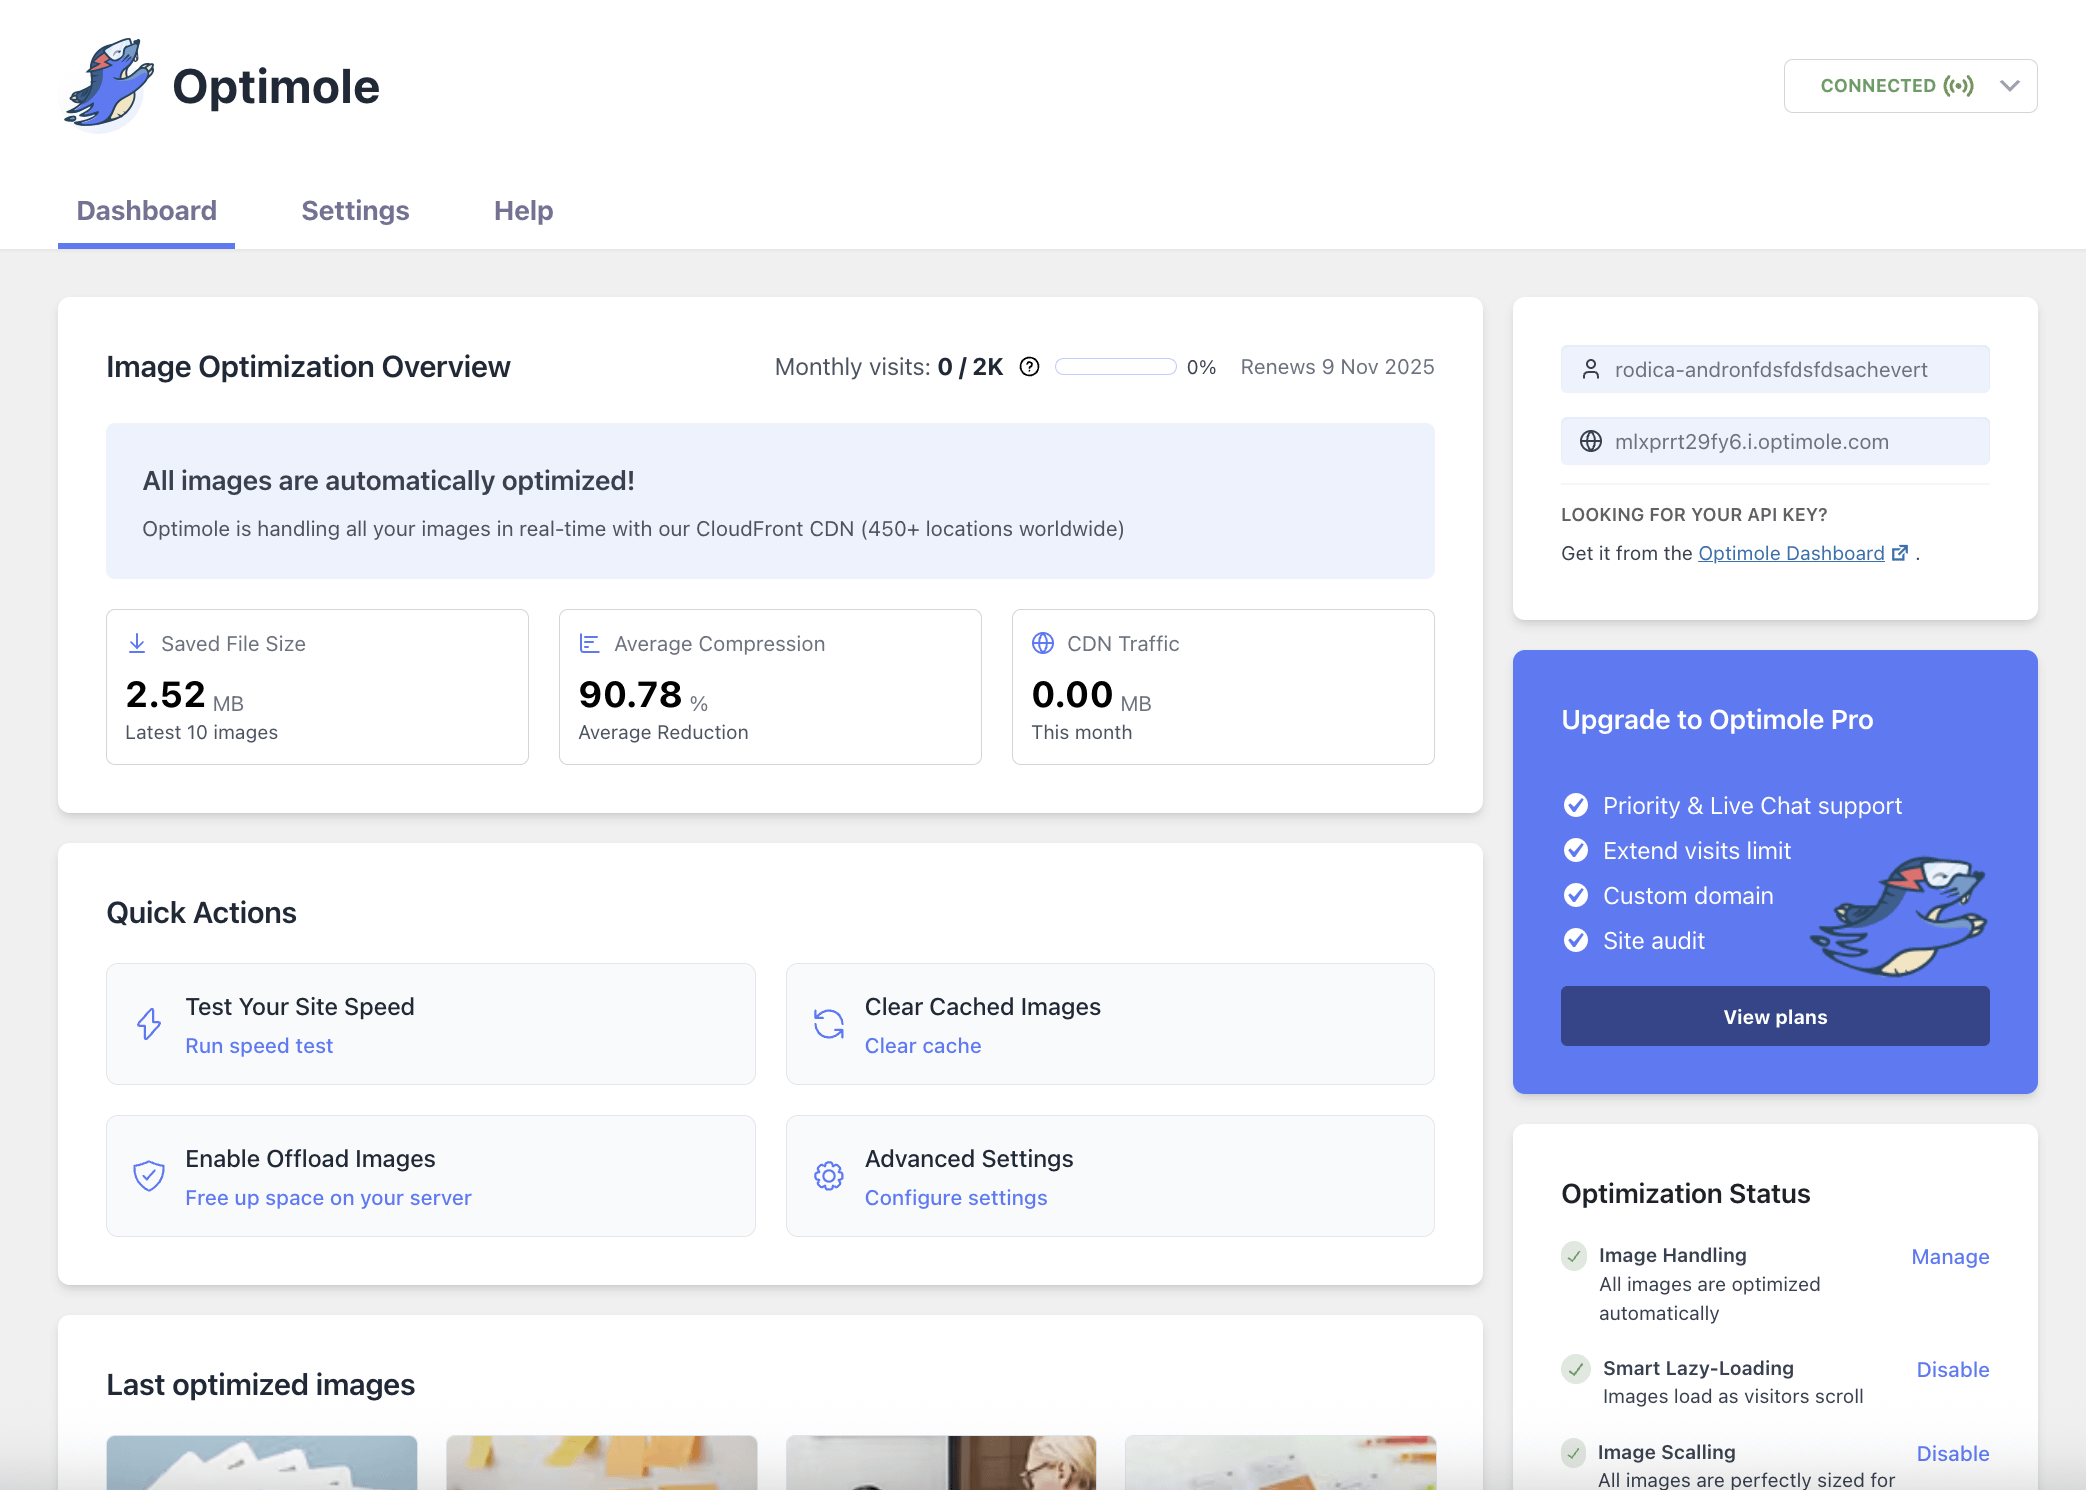The width and height of the screenshot is (2086, 1490).
Task: Click the shield Offload Images icon
Action: click(x=149, y=1176)
